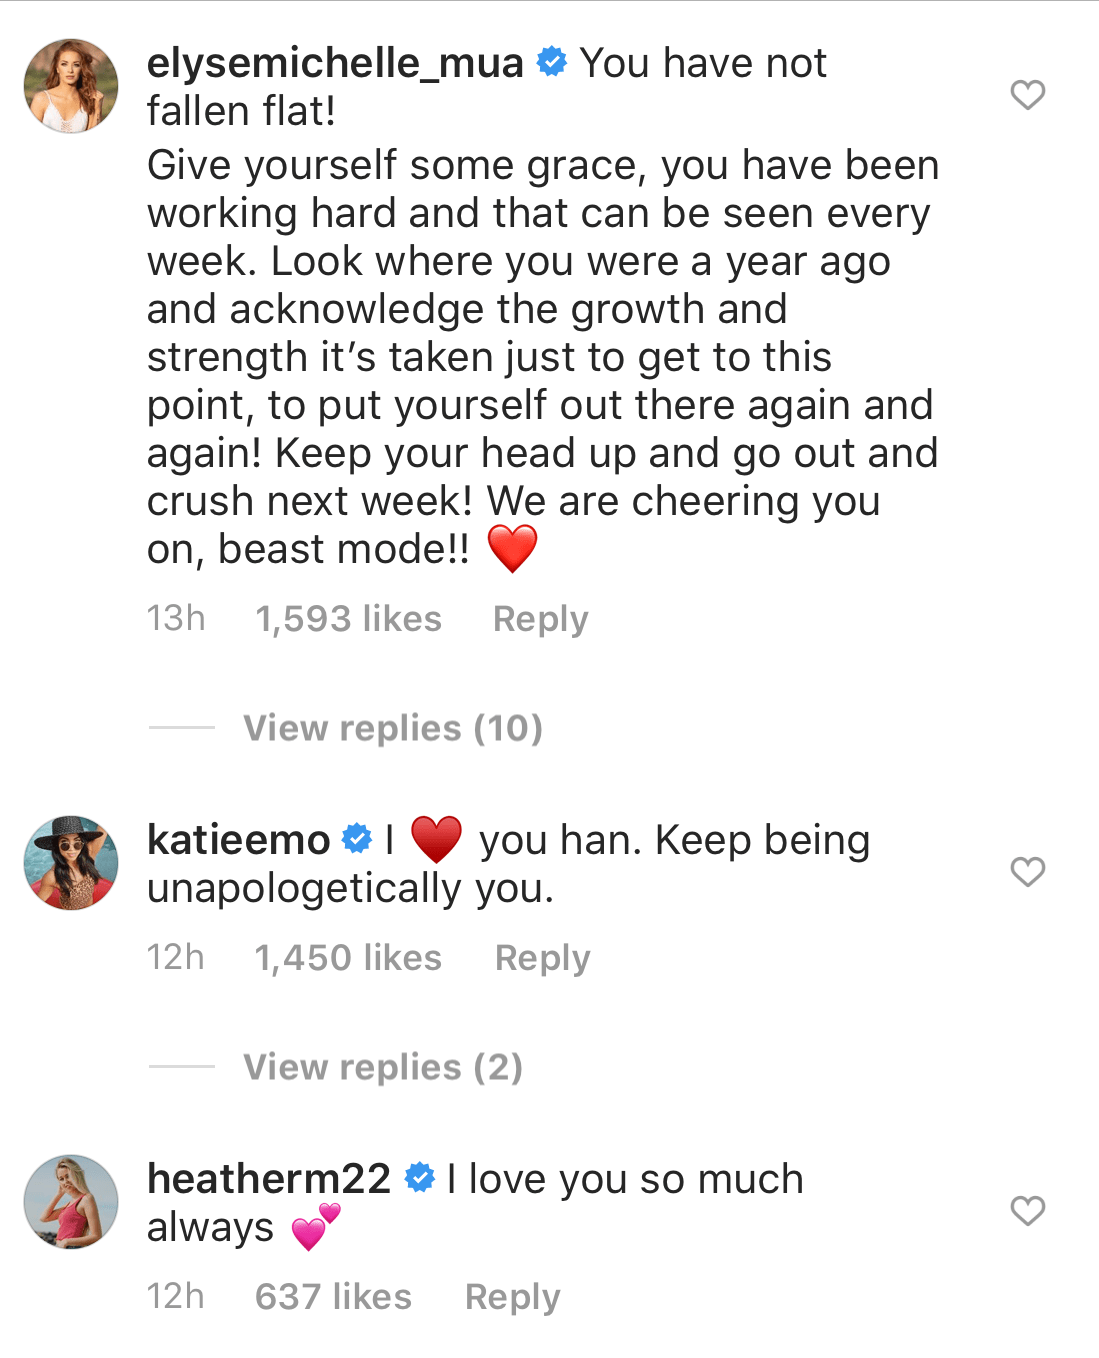The image size is (1099, 1358).
Task: Show the 2 replies to katieemo's comment
Action: click(x=383, y=1067)
